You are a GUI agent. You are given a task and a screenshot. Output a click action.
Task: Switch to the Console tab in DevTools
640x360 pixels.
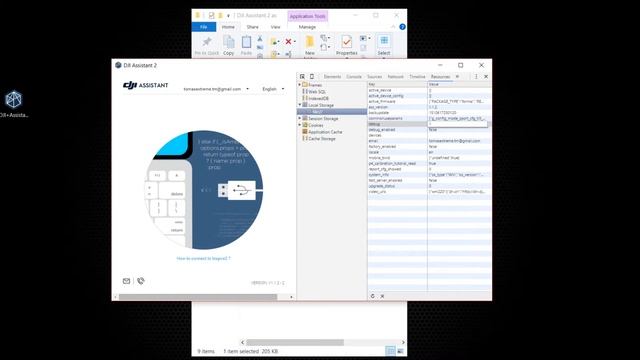[x=354, y=76]
